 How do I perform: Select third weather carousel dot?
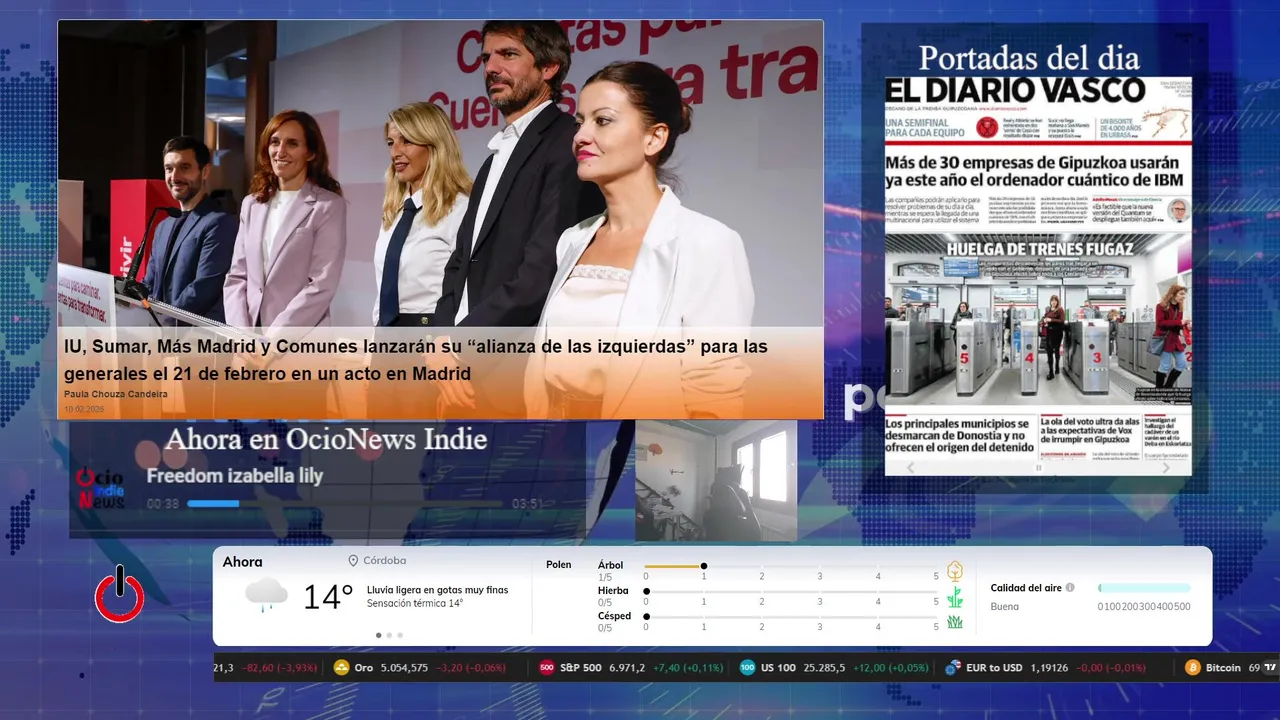[400, 635]
